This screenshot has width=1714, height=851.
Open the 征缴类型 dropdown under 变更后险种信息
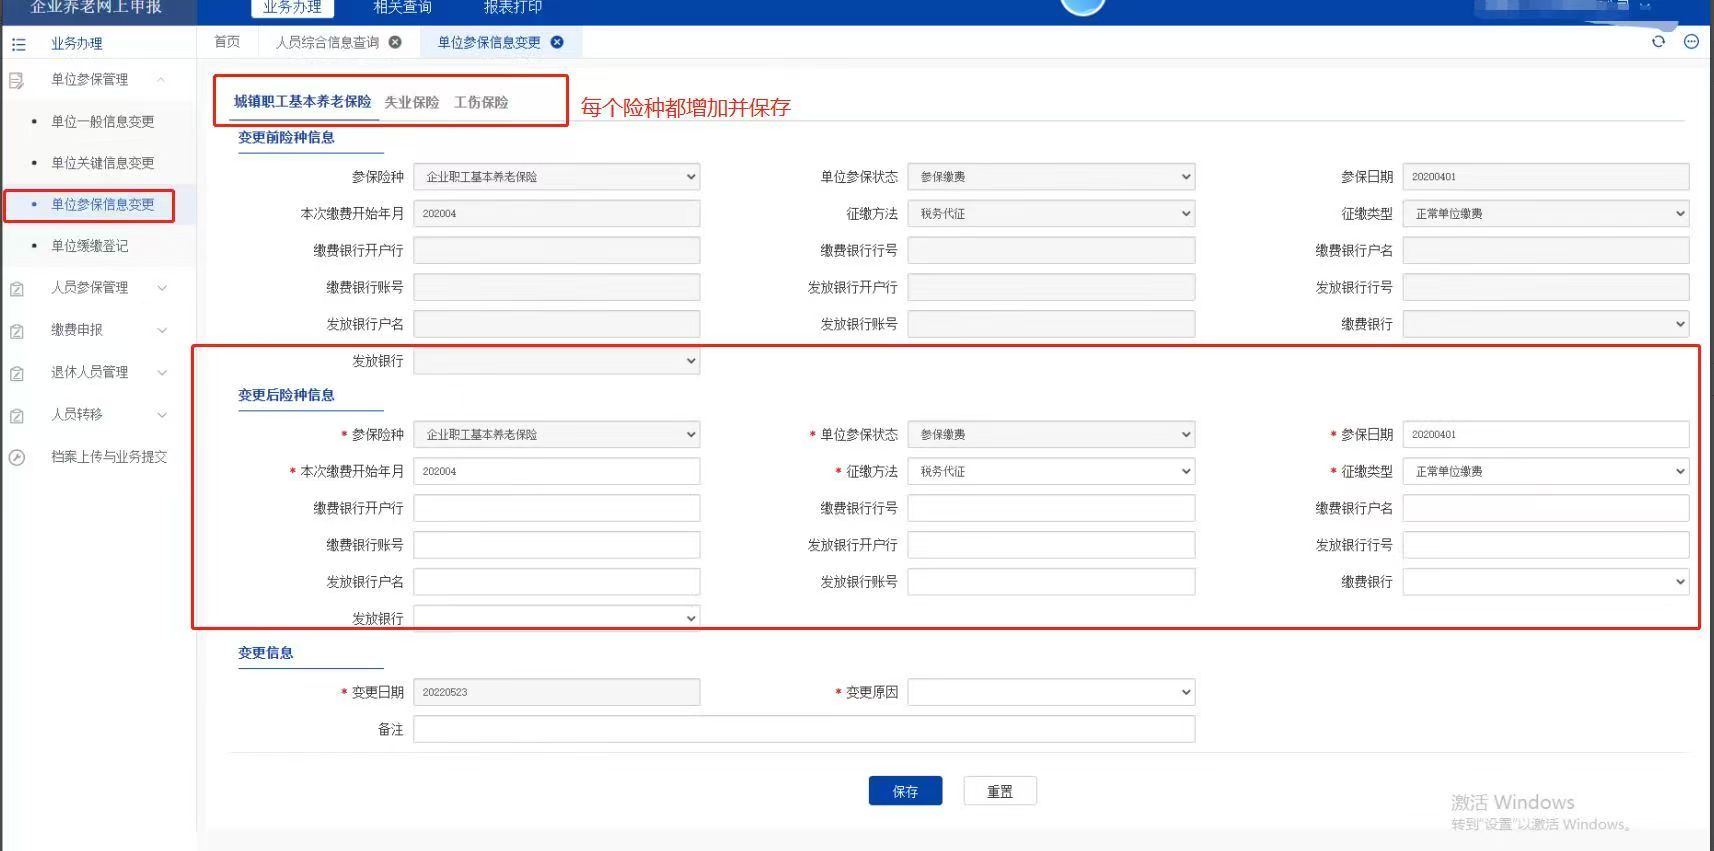(x=1545, y=471)
